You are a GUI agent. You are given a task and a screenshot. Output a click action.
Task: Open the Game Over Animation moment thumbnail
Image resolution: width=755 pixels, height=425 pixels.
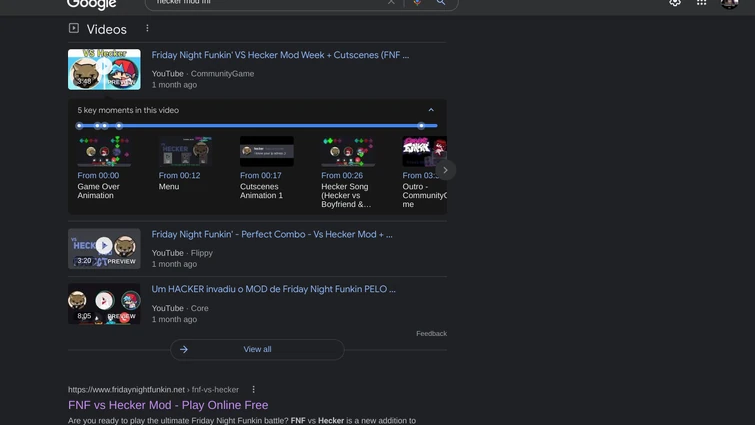coord(104,151)
